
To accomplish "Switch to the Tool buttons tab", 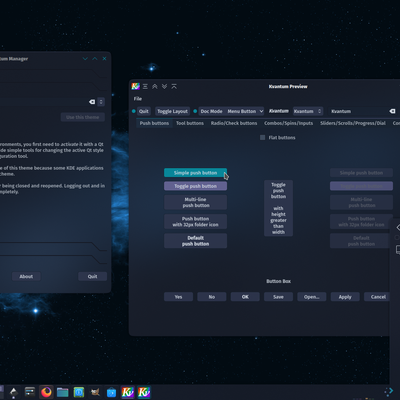I will tap(190, 123).
